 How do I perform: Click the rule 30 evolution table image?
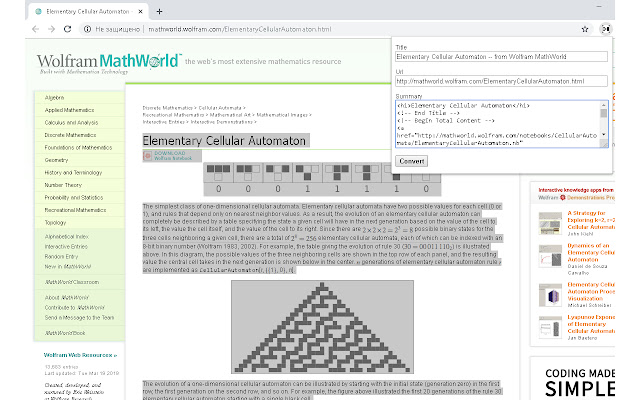coord(322,179)
